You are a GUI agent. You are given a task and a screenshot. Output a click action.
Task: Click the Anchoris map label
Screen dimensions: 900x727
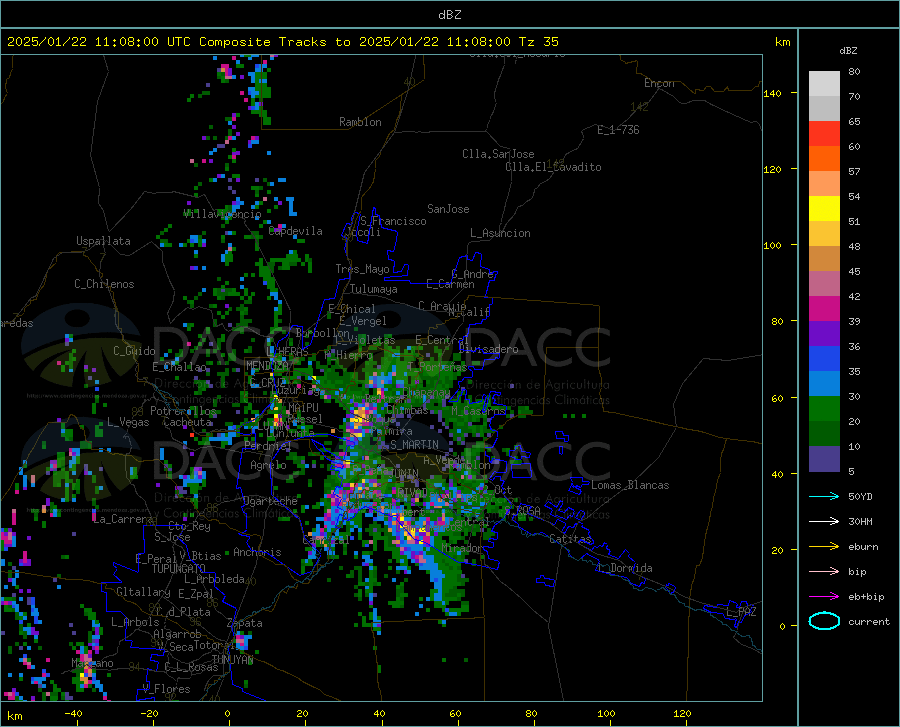pos(257,553)
